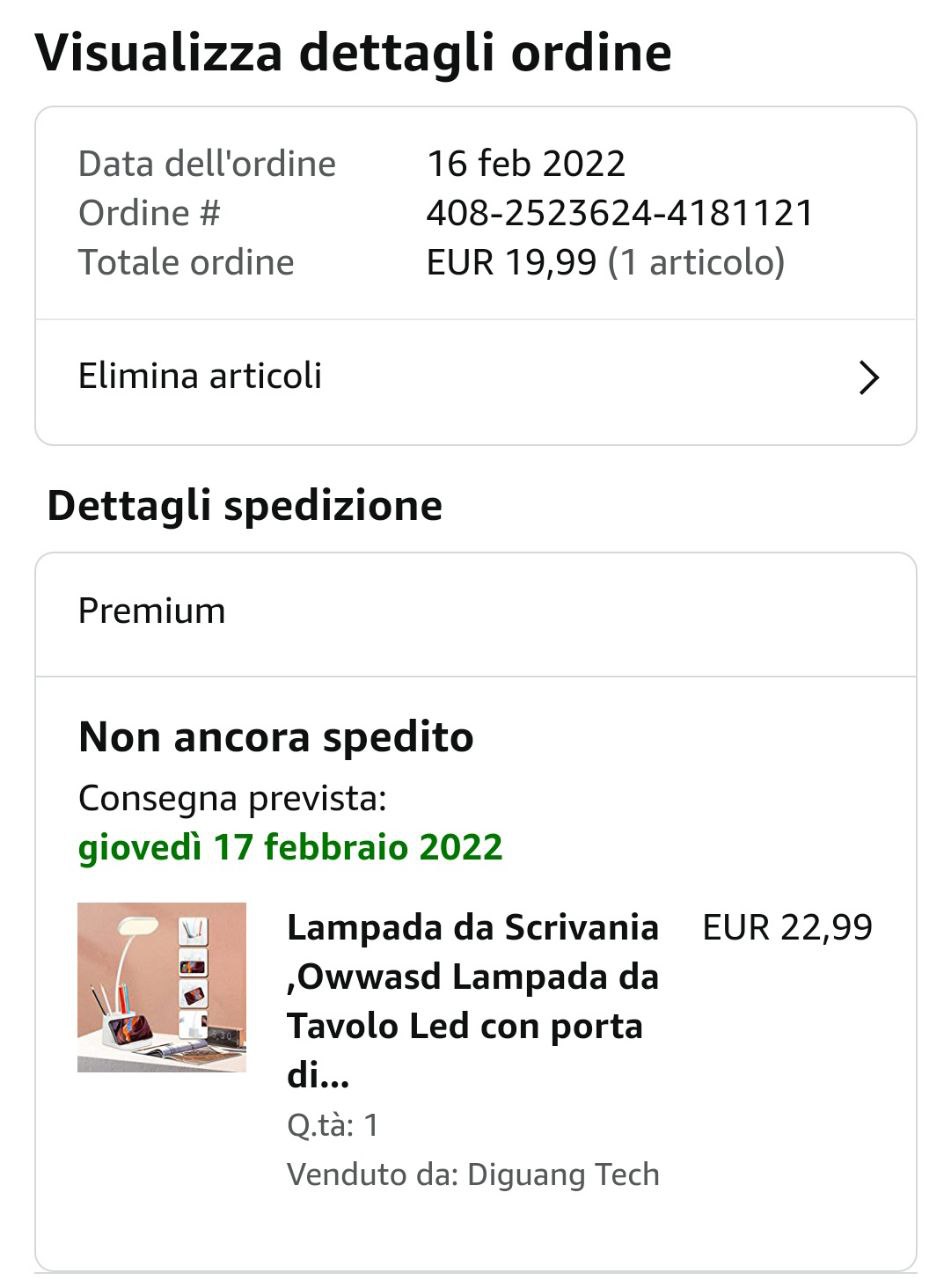Tap the (1 articolo) item count
This screenshot has width=950, height=1280.
pos(696,262)
